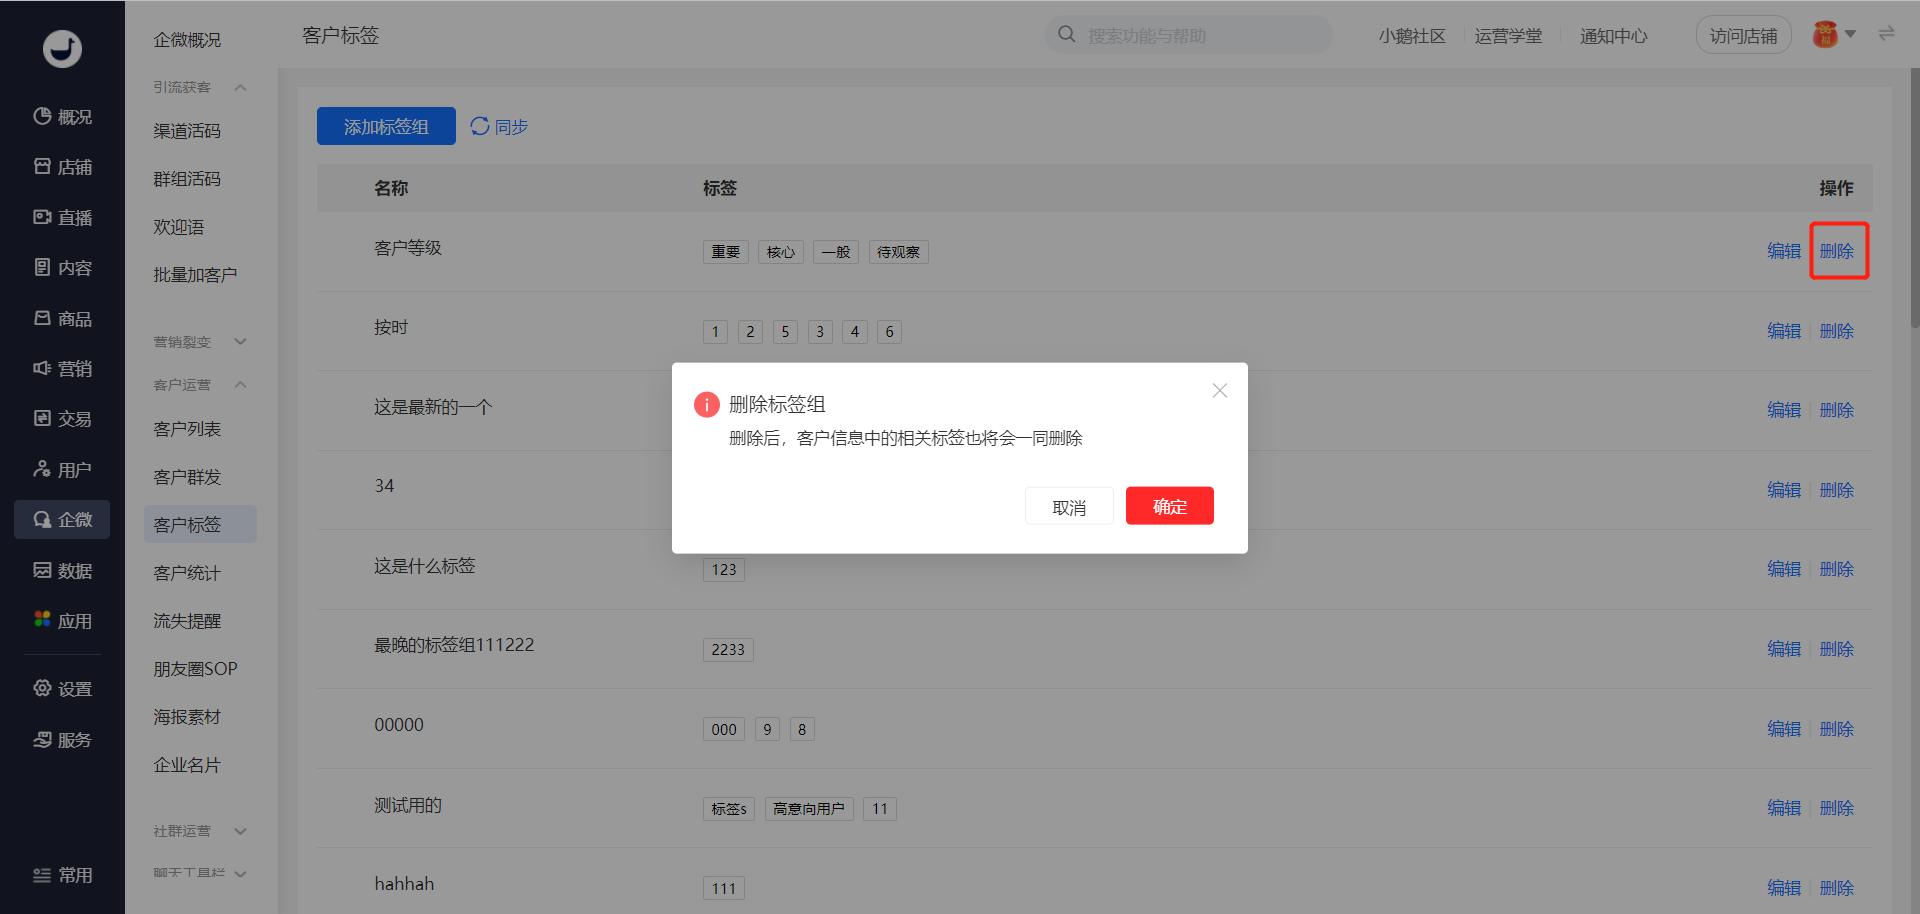1920x914 pixels.
Task: Open 朋友圈SOP menu item
Action: [195, 669]
